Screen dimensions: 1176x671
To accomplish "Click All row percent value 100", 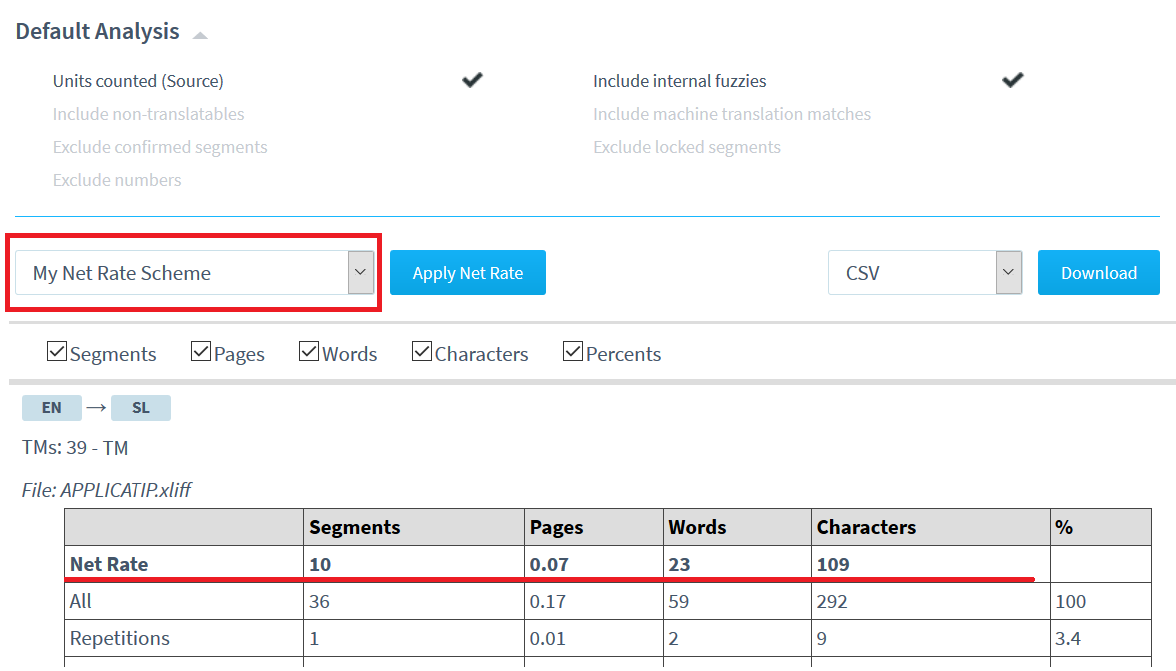I will [x=1070, y=601].
